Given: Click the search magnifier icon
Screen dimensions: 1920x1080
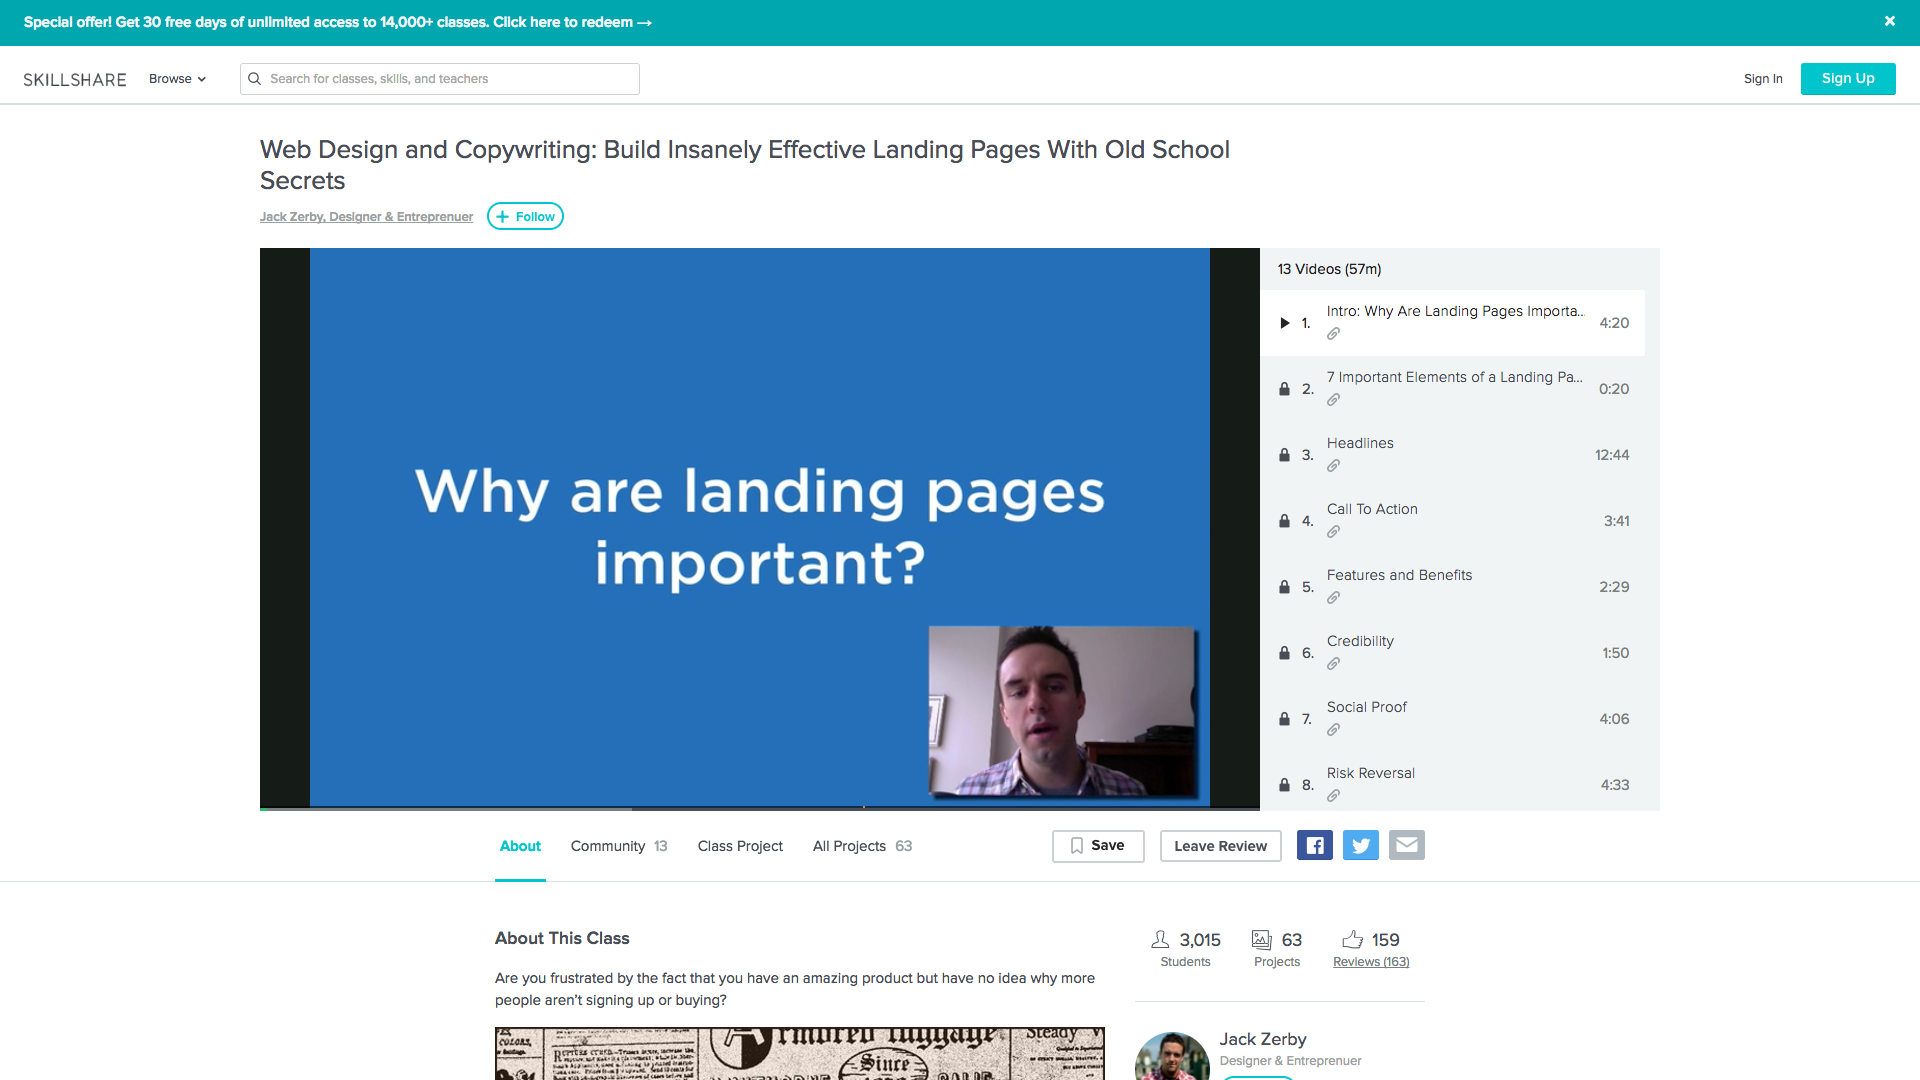Looking at the screenshot, I should point(255,79).
